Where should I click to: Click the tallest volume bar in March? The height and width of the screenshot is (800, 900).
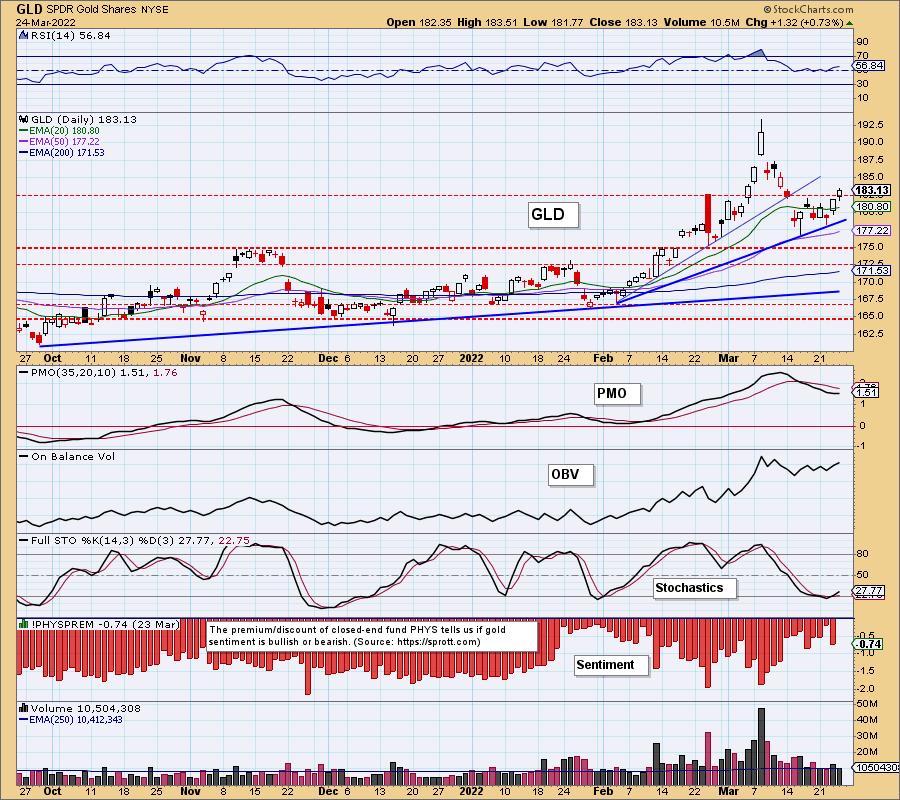tap(762, 746)
